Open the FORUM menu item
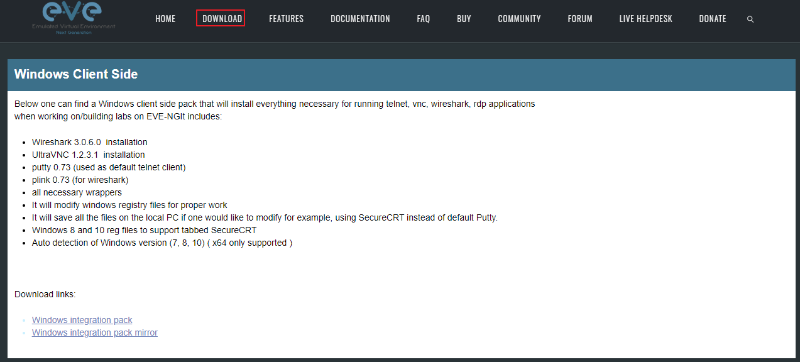 [580, 19]
